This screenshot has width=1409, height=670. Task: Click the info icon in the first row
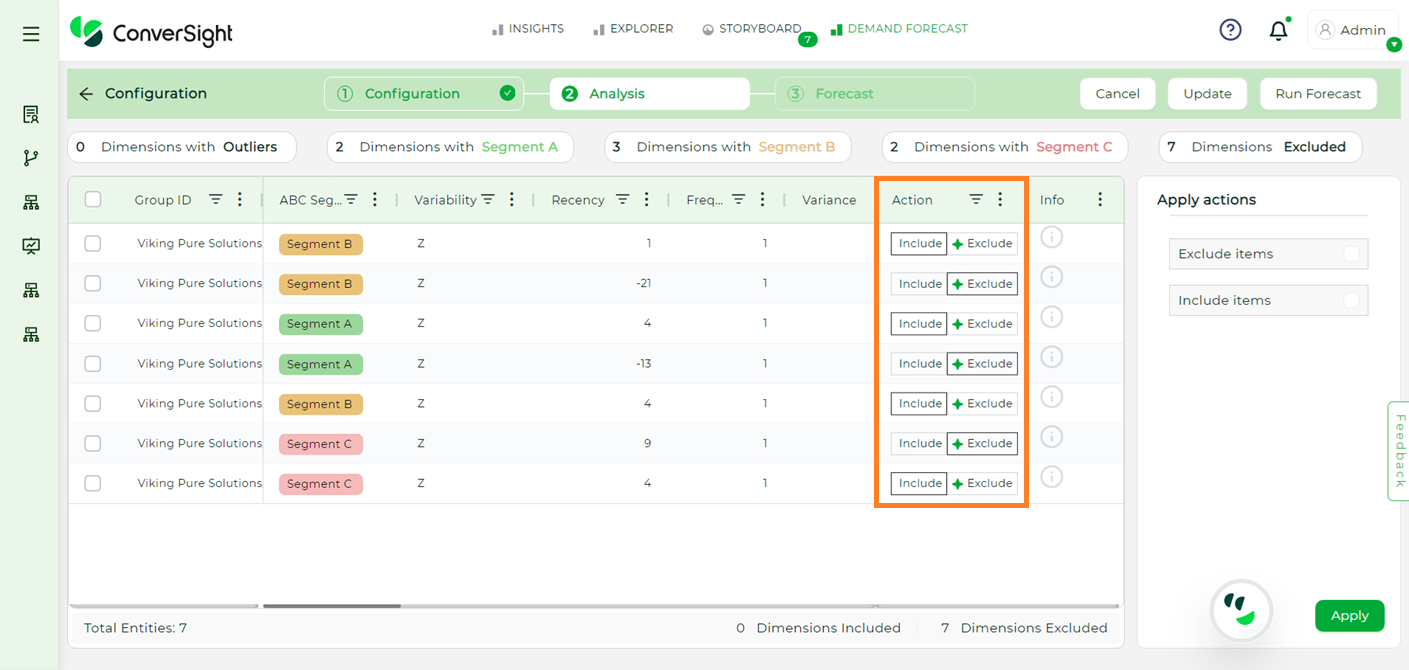[1051, 237]
